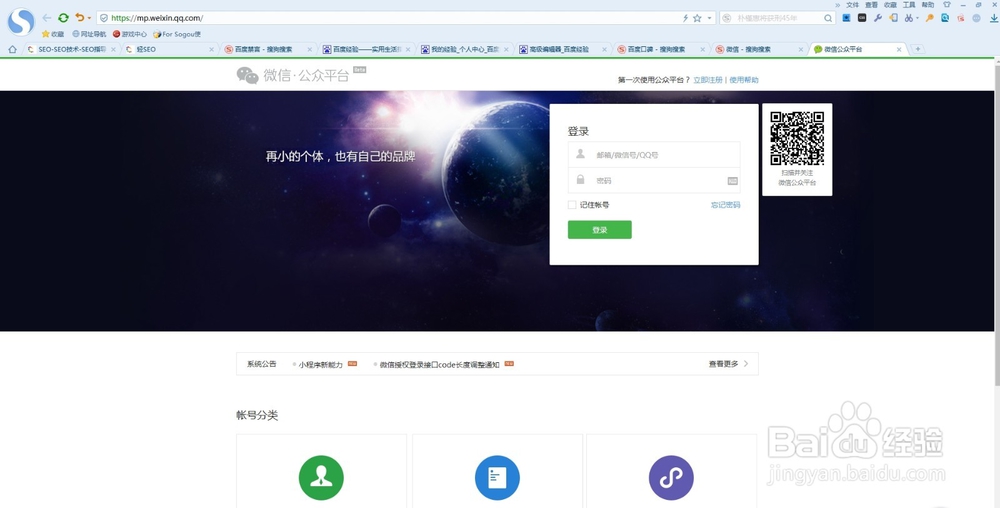
Task: Tick the 记住帐号 checkbox
Action: (571, 205)
